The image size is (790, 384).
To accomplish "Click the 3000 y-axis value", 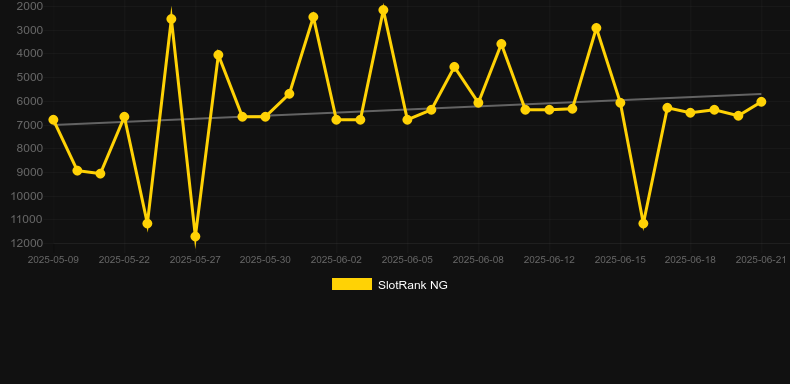I will pyautogui.click(x=30, y=30).
